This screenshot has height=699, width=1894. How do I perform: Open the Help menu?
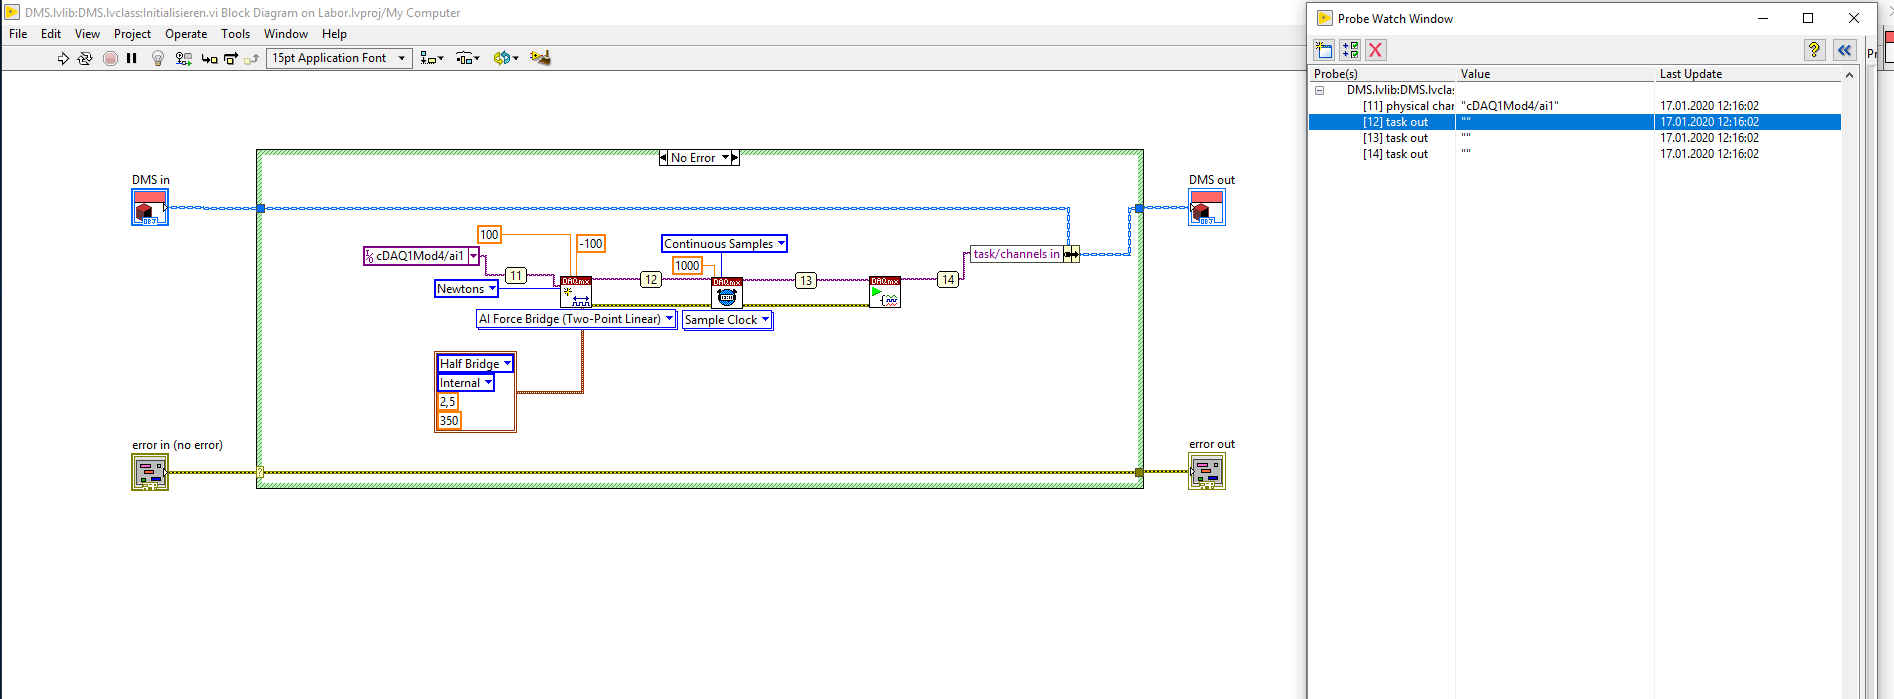[334, 34]
